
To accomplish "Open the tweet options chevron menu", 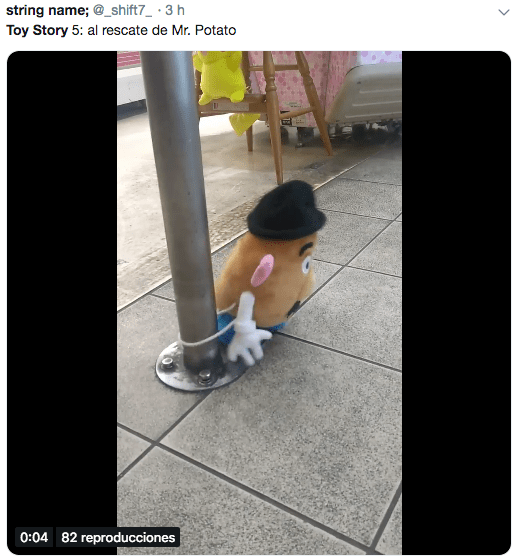I will [x=503, y=12].
